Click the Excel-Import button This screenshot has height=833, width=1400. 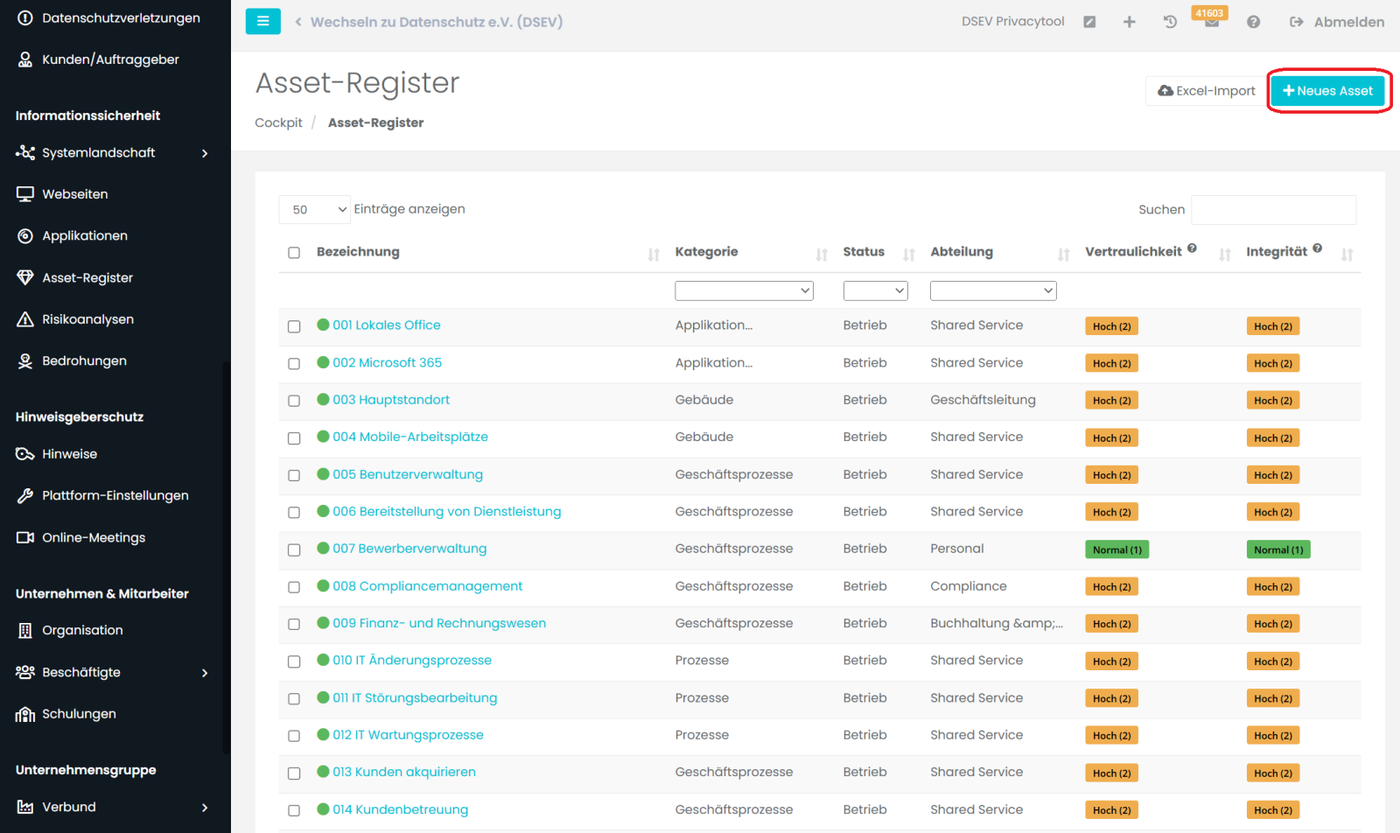1206,91
